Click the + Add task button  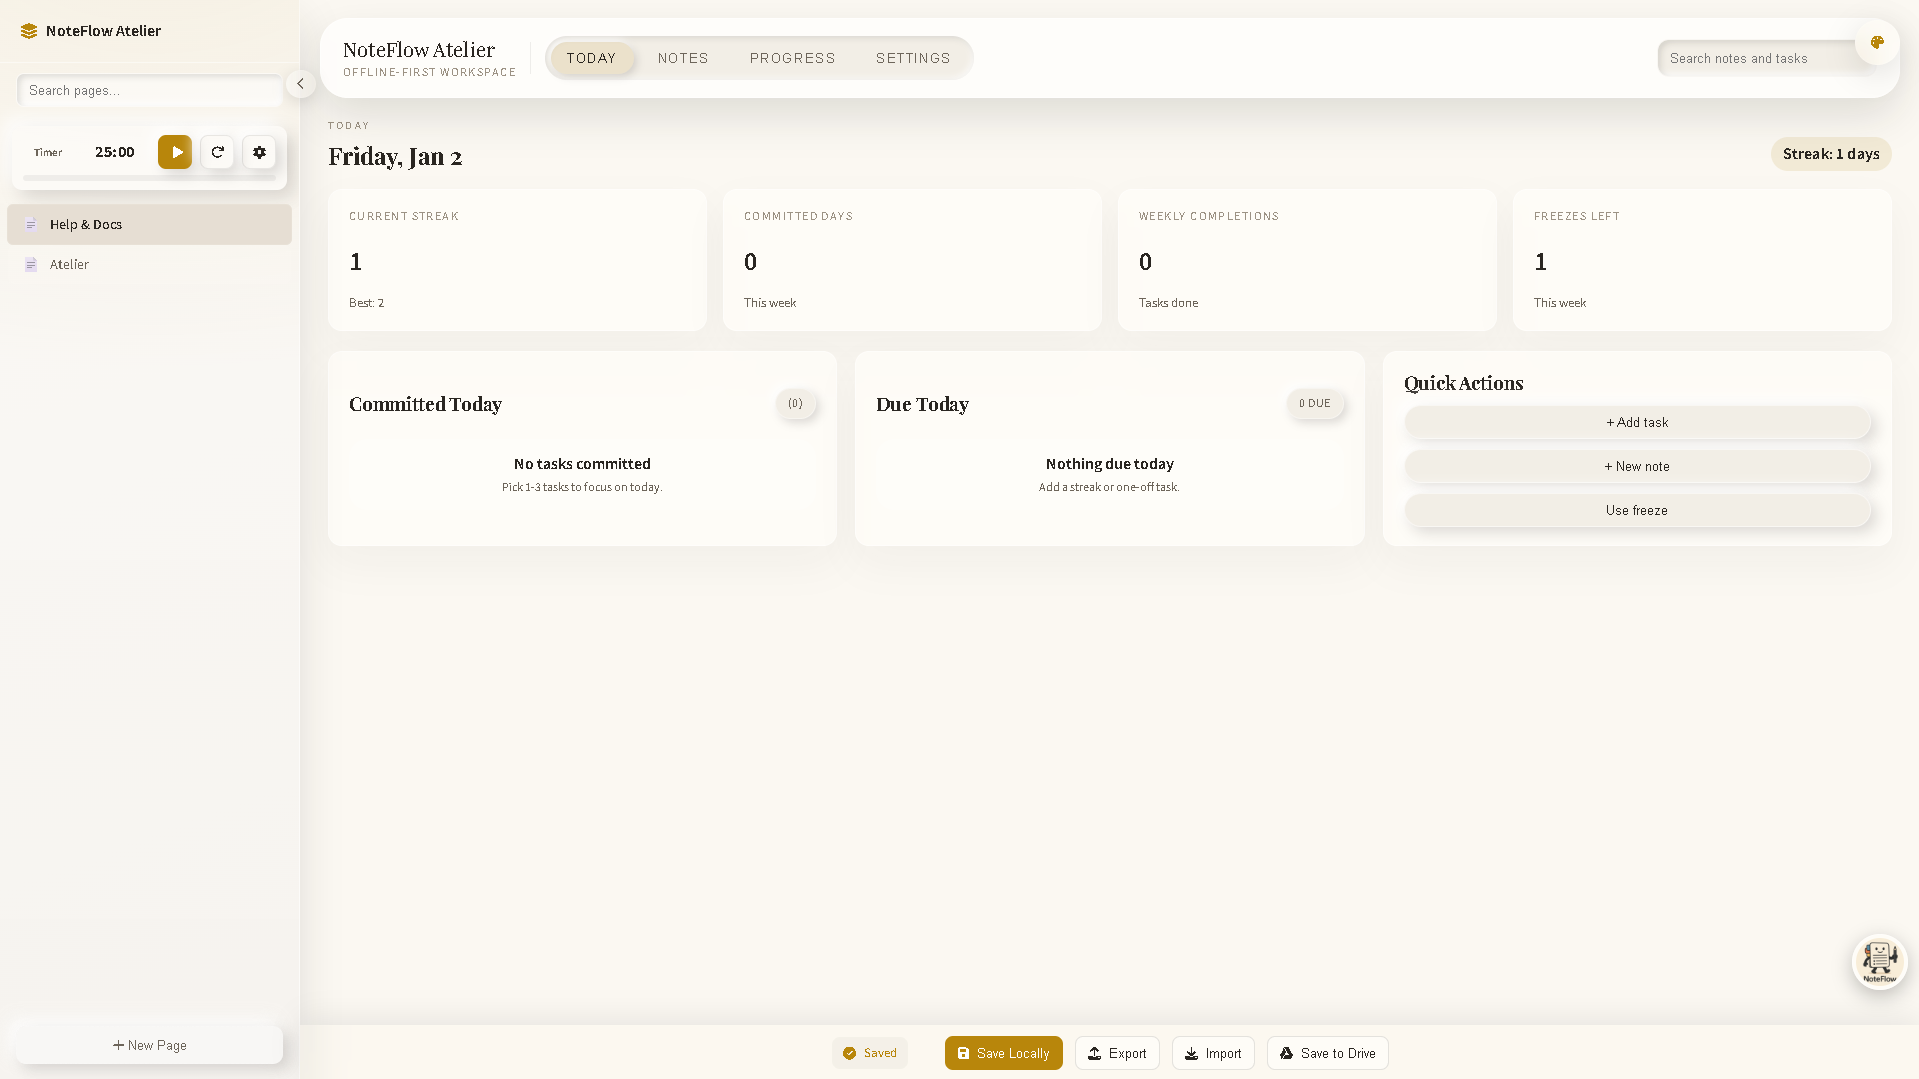[x=1636, y=422]
